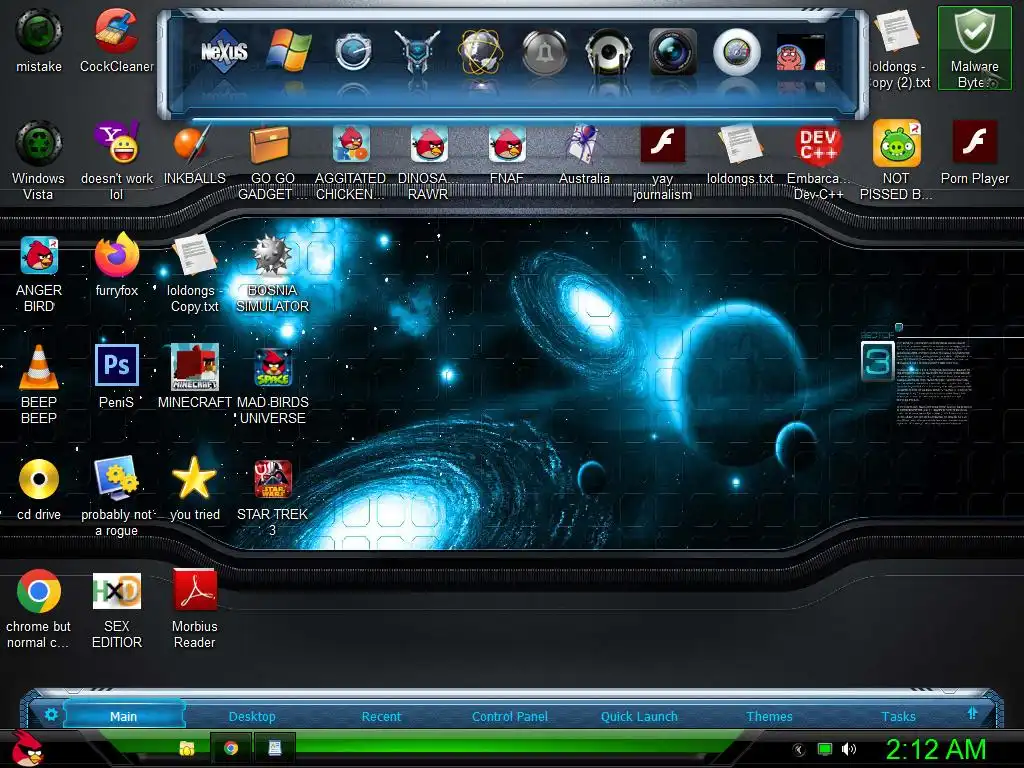
Task: Open the Nexus logo in the dock
Action: 224,51
